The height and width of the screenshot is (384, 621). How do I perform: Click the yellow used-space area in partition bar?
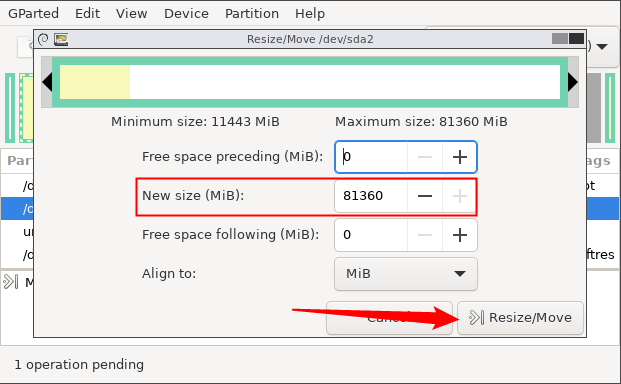pos(95,82)
